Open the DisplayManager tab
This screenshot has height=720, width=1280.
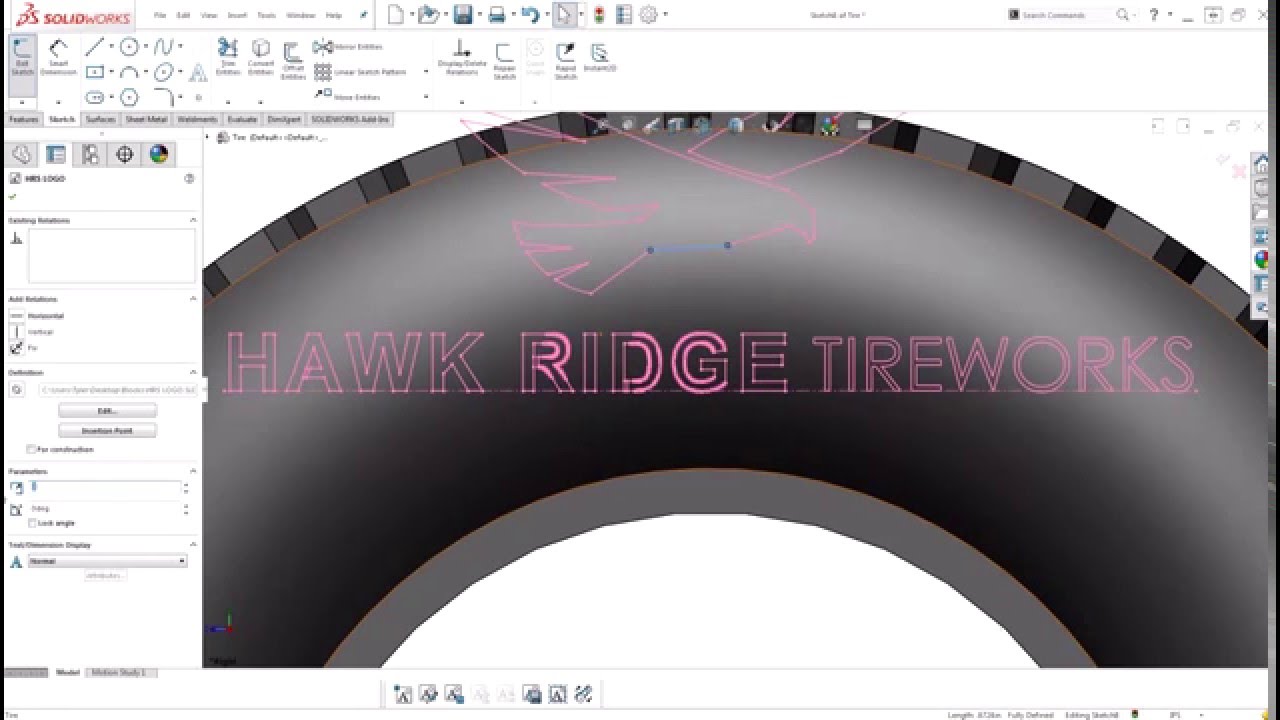159,154
